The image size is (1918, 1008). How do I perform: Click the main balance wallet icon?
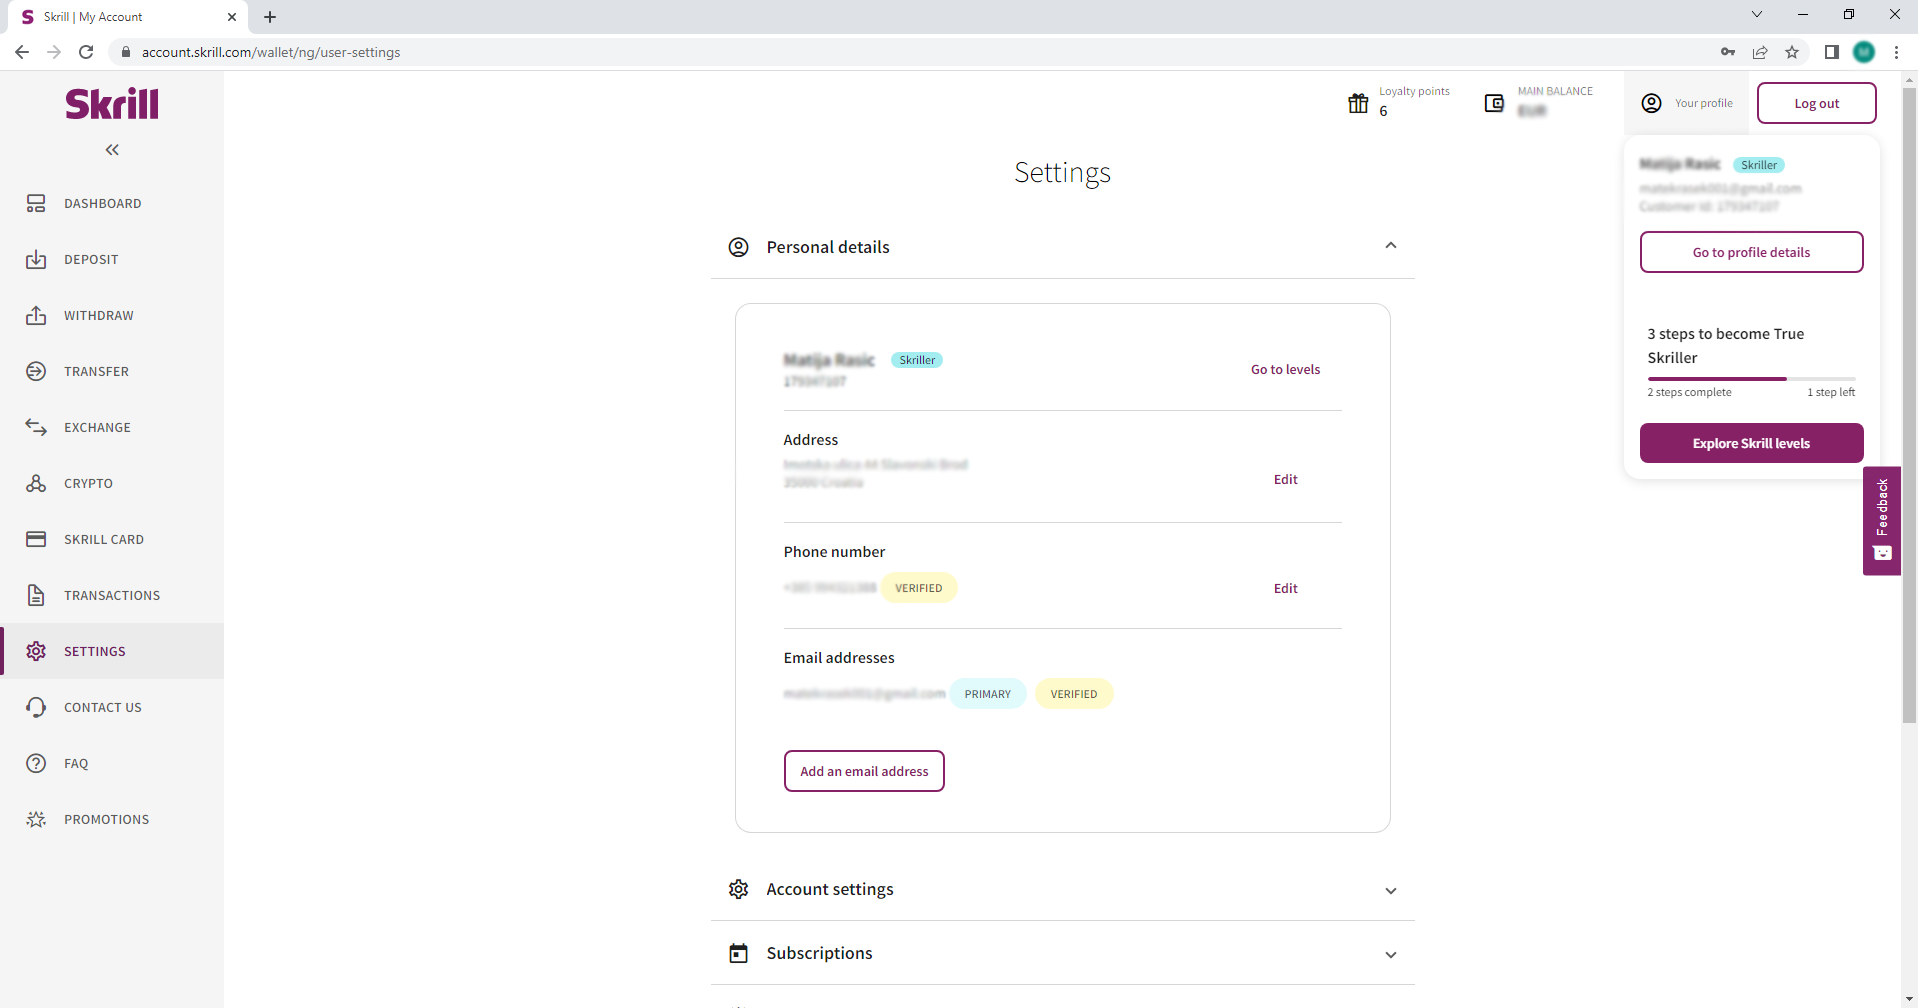click(x=1494, y=103)
